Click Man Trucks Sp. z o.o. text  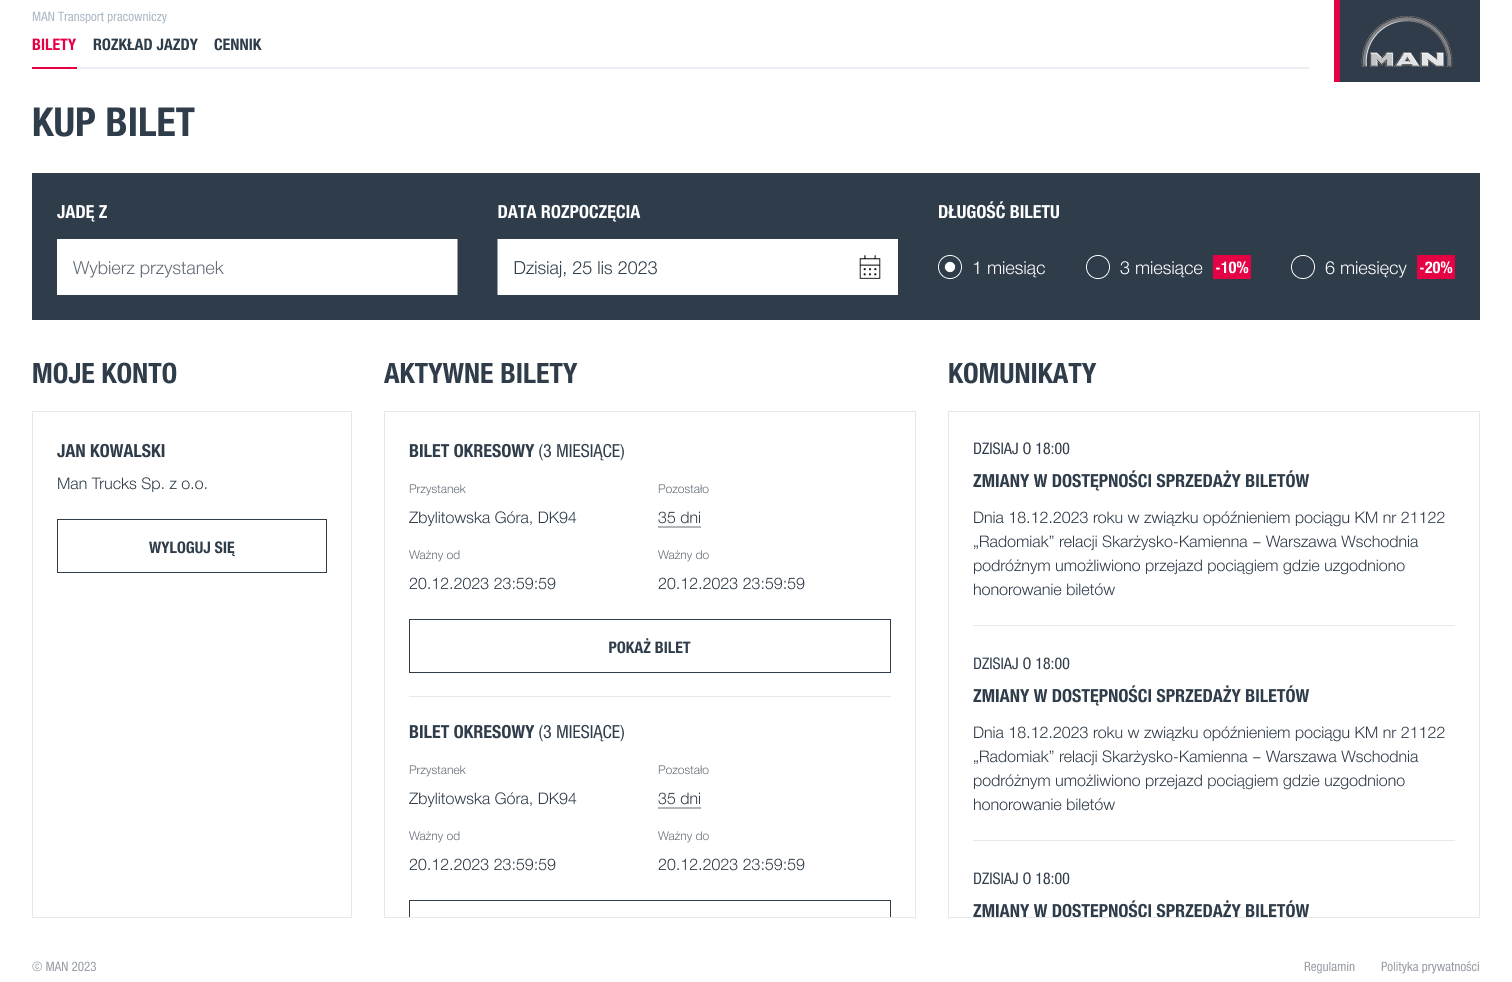tap(132, 484)
